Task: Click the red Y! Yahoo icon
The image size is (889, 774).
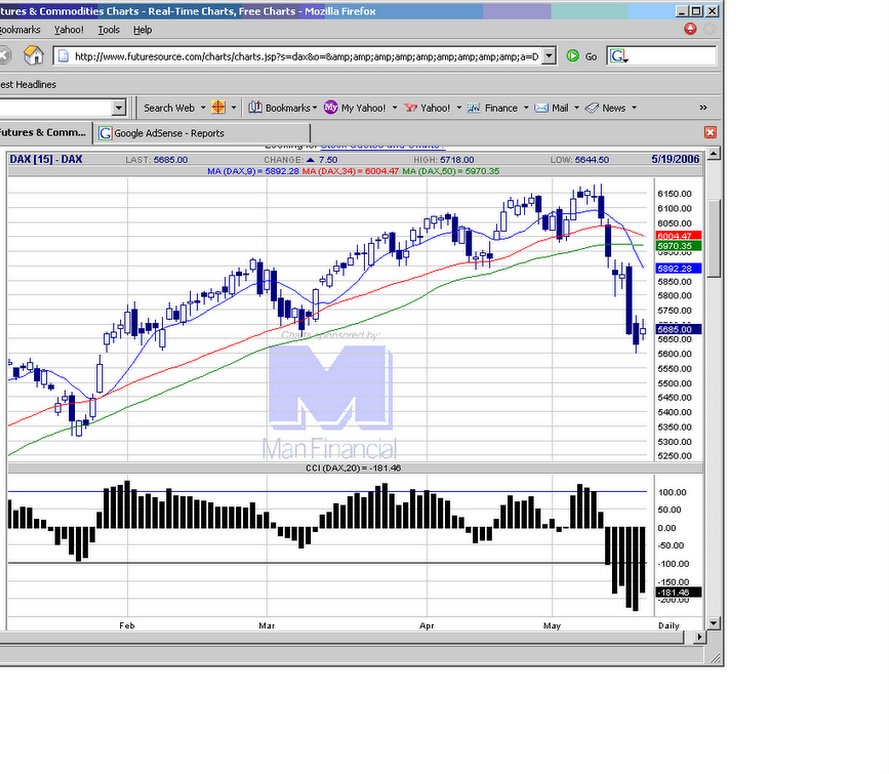Action: (x=410, y=108)
